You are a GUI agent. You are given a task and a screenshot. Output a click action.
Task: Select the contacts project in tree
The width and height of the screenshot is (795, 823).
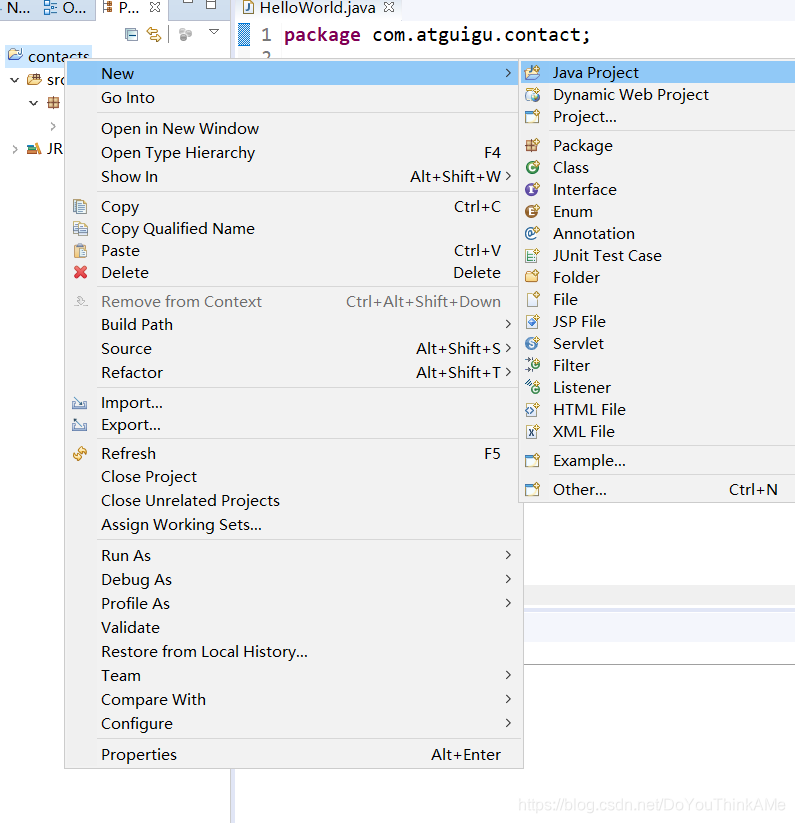[48, 56]
